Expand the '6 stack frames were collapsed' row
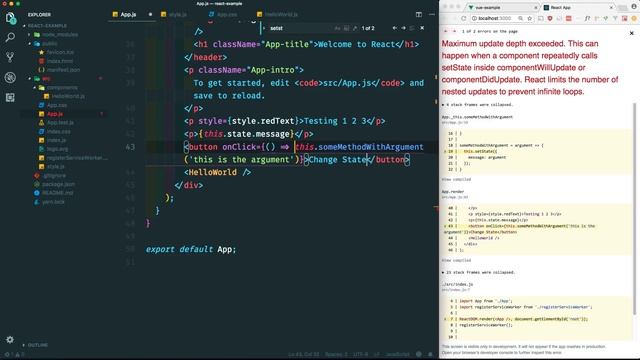The width and height of the screenshot is (640, 360). pyautogui.click(x=477, y=105)
